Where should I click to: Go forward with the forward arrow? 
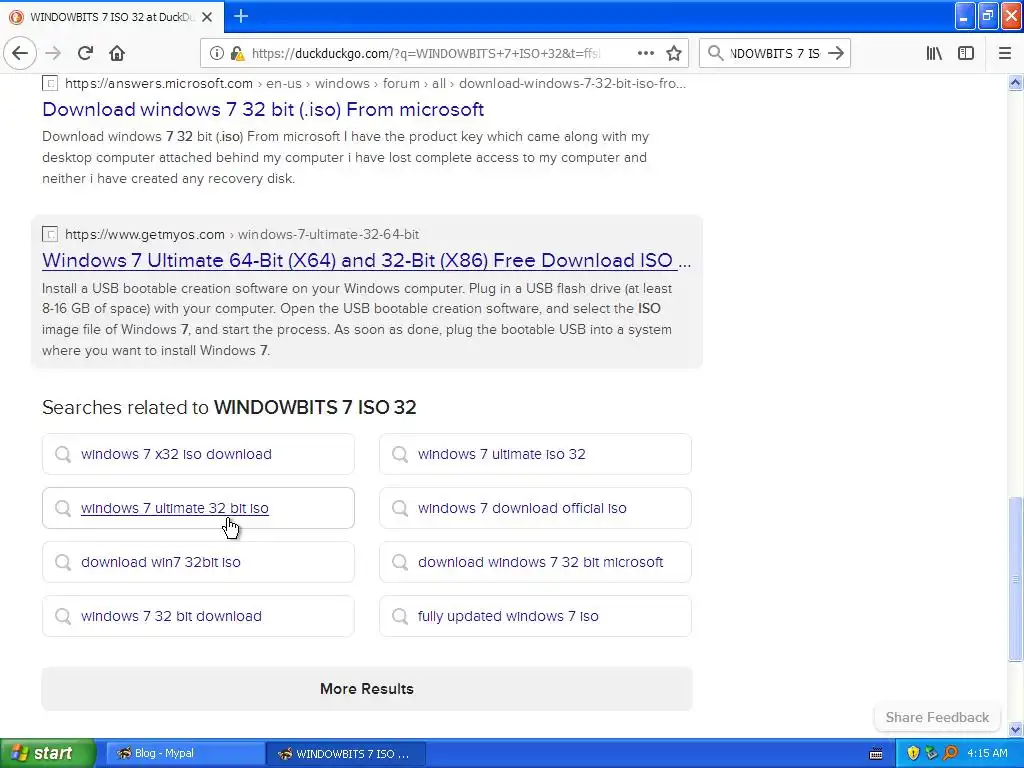pyautogui.click(x=53, y=53)
